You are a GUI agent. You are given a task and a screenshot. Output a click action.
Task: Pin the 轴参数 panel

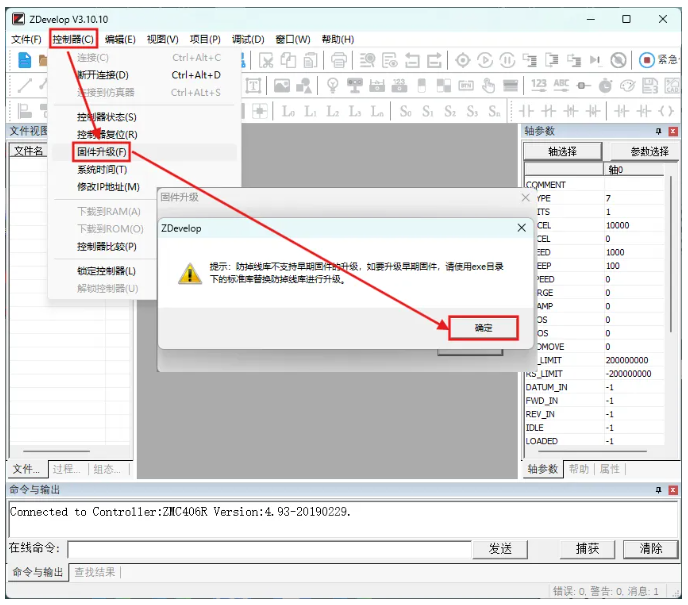(659, 131)
